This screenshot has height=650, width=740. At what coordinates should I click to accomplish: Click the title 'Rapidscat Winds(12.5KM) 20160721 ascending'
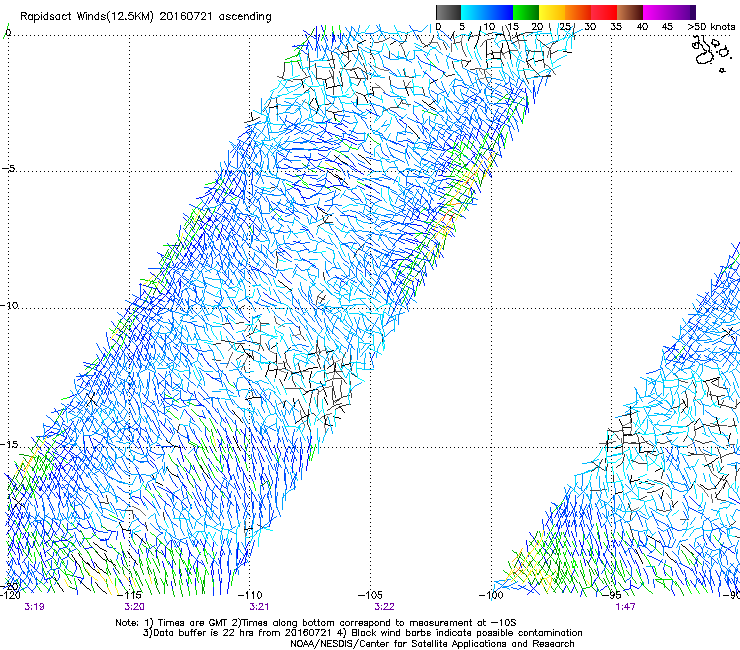click(146, 17)
